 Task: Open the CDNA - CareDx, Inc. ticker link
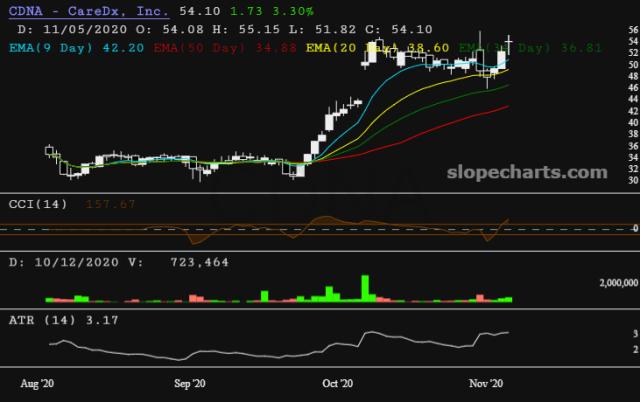tap(89, 11)
